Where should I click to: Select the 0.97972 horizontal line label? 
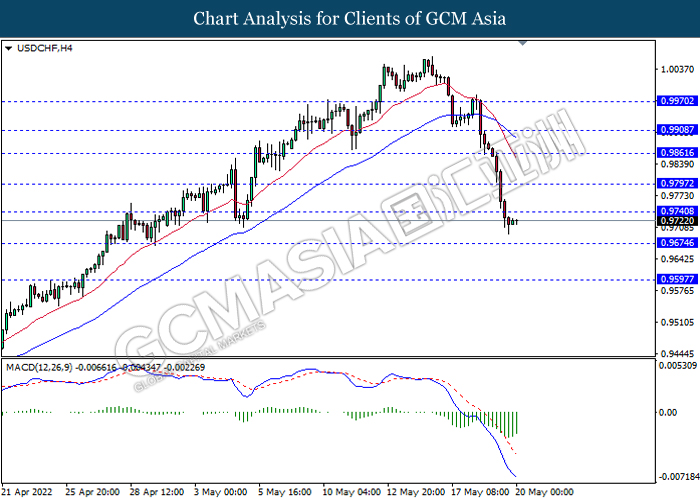pos(677,183)
